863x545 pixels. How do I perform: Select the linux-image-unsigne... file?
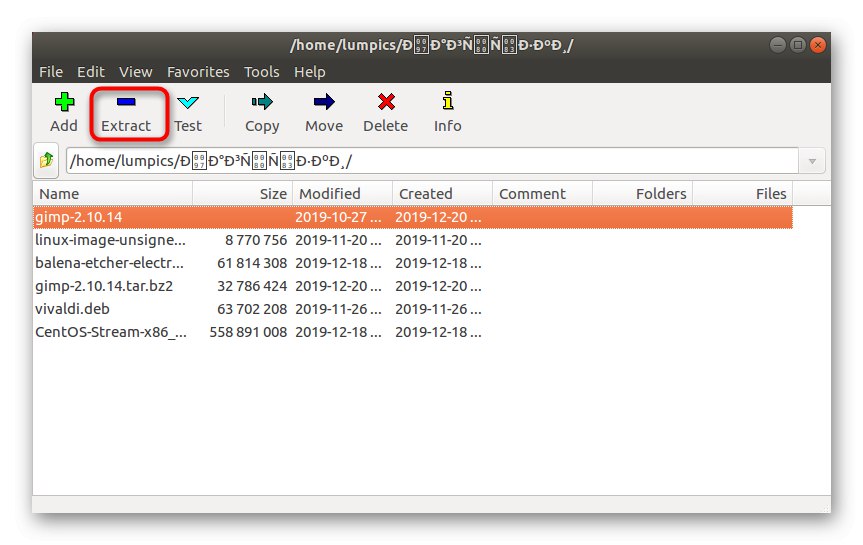pyautogui.click(x=111, y=240)
